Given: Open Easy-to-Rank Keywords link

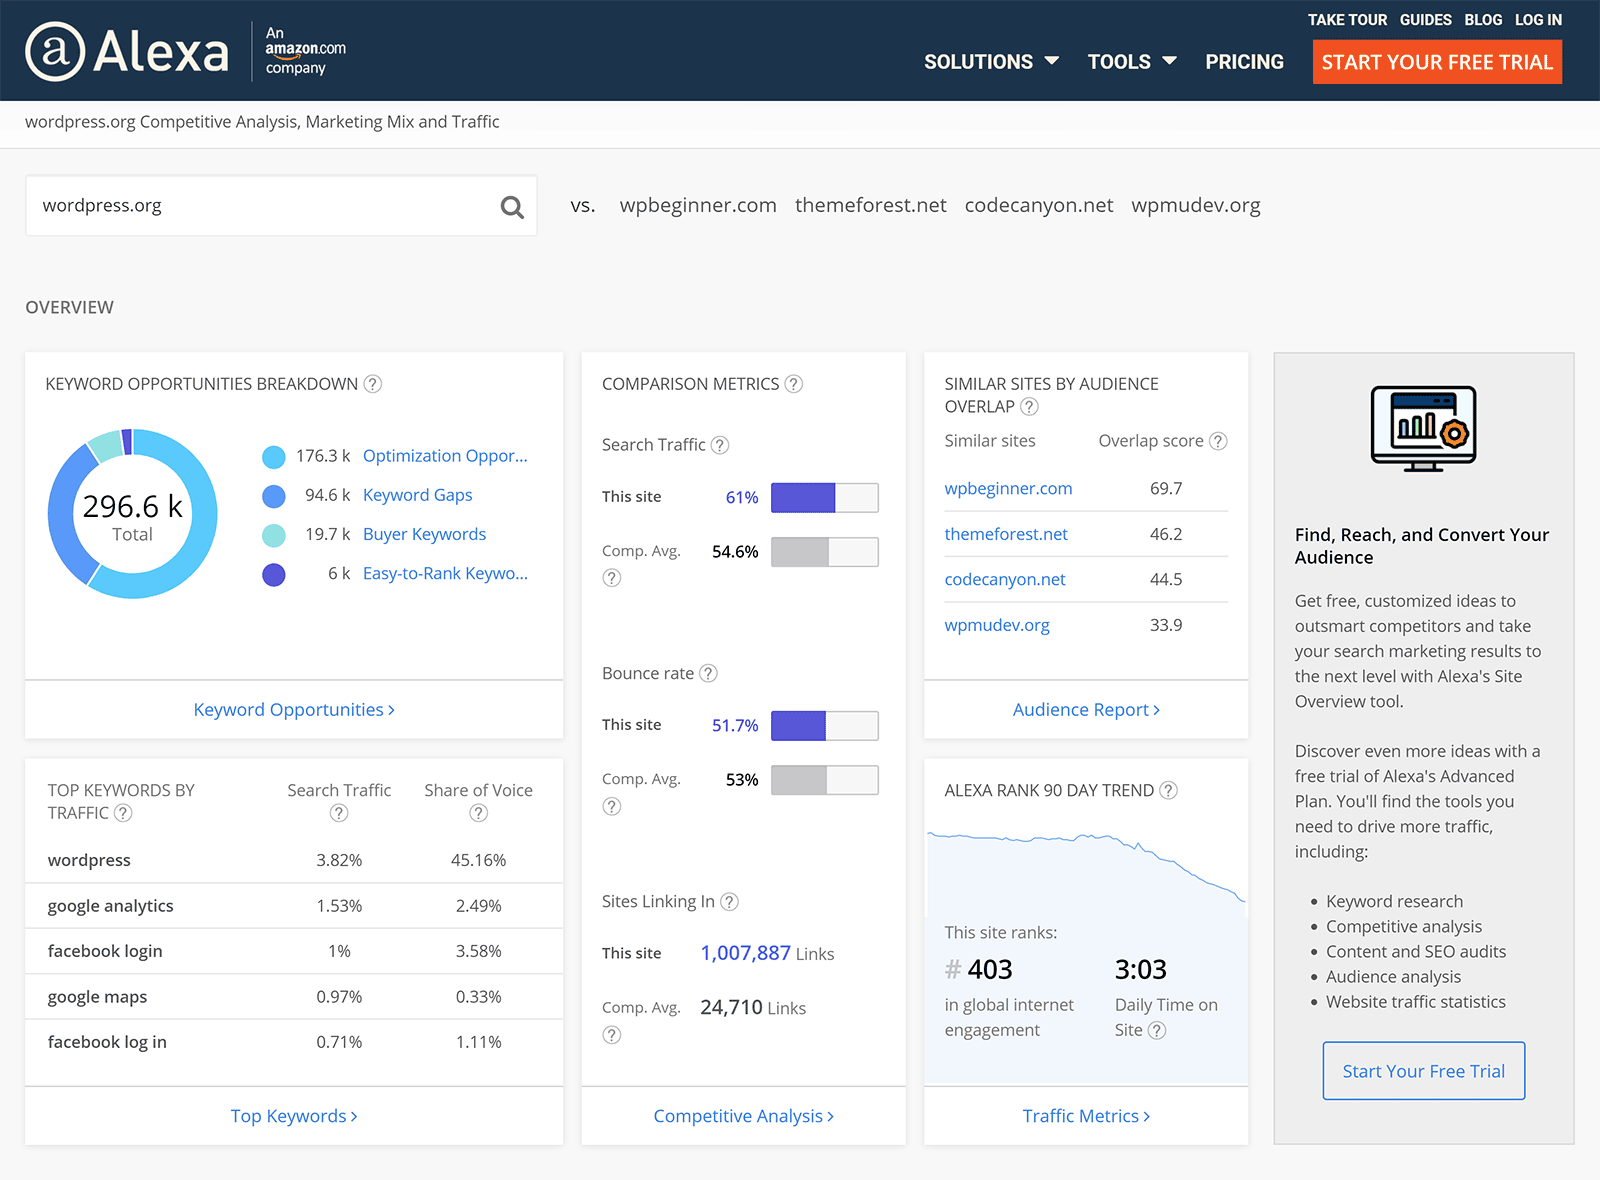Looking at the screenshot, I should 445,573.
